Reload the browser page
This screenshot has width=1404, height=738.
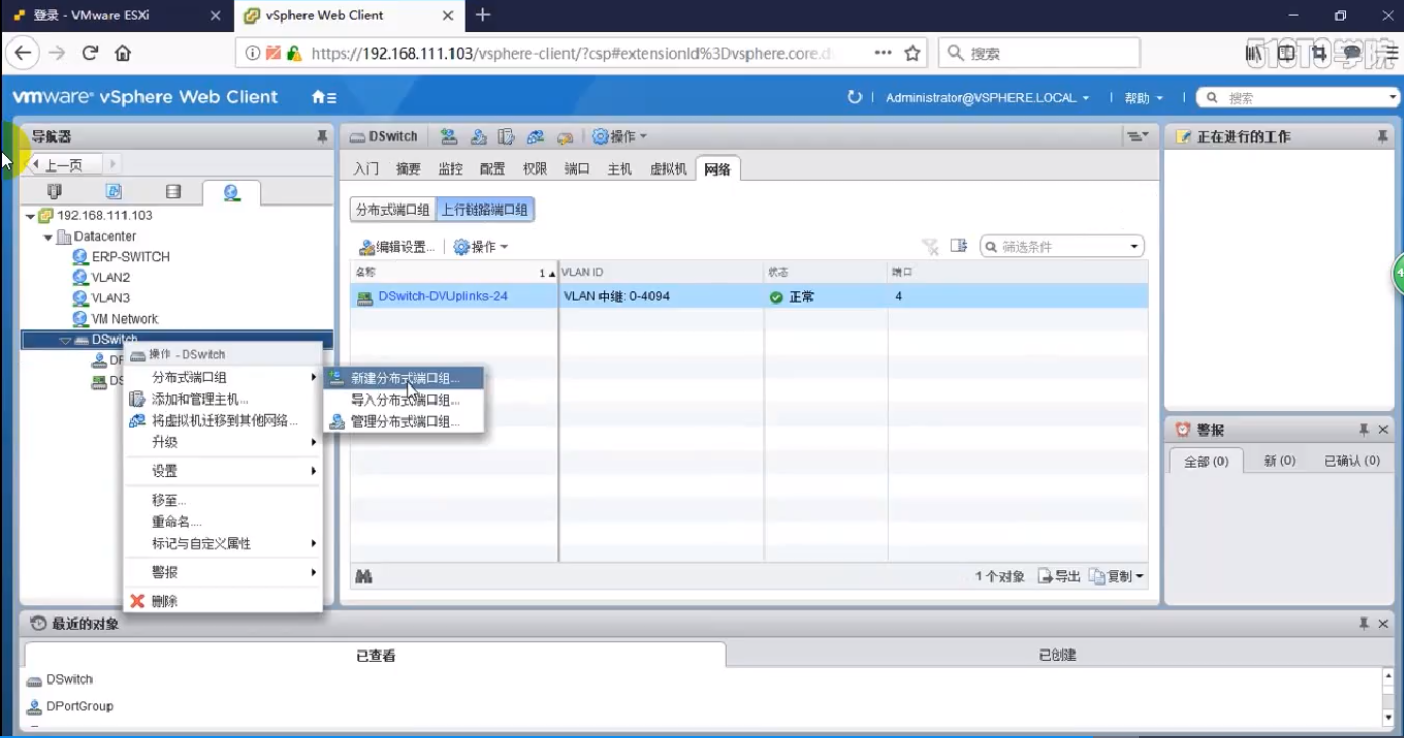coord(90,53)
